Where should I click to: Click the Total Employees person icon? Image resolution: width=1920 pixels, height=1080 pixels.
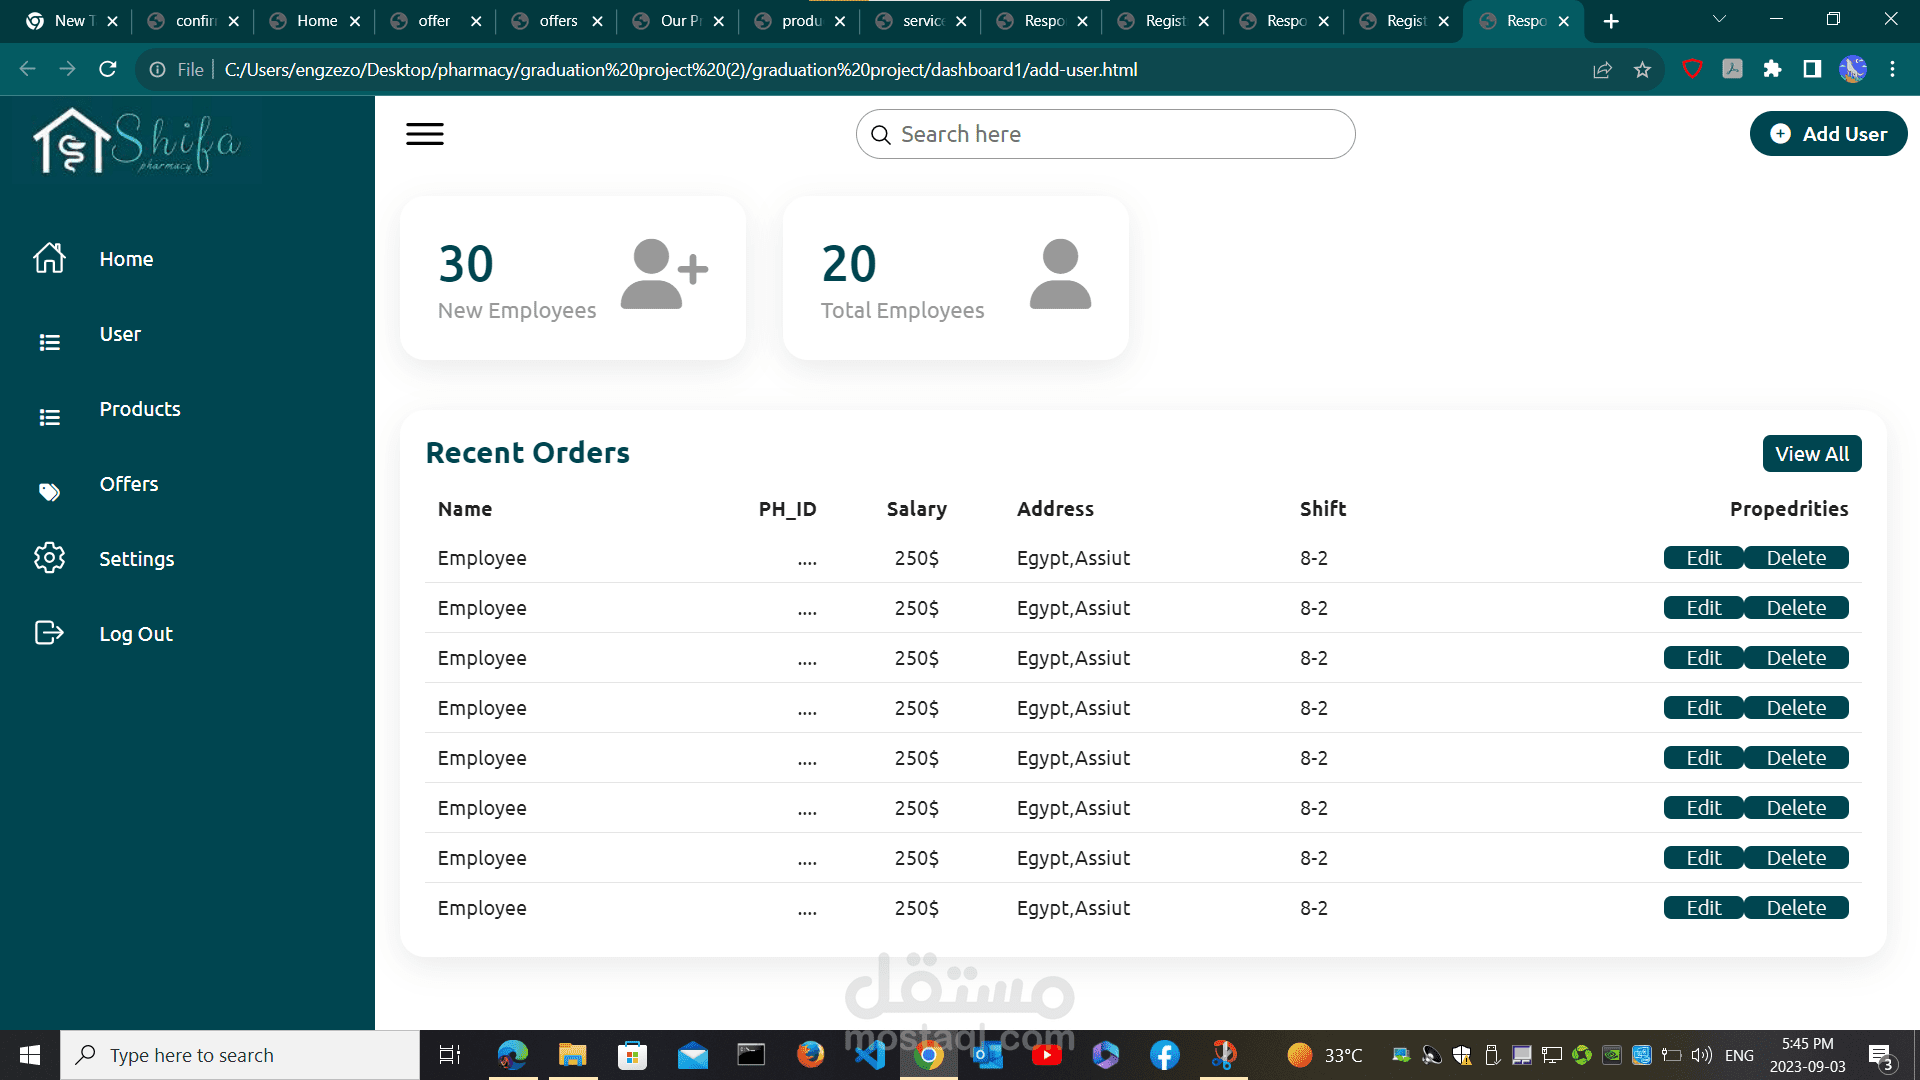tap(1060, 274)
